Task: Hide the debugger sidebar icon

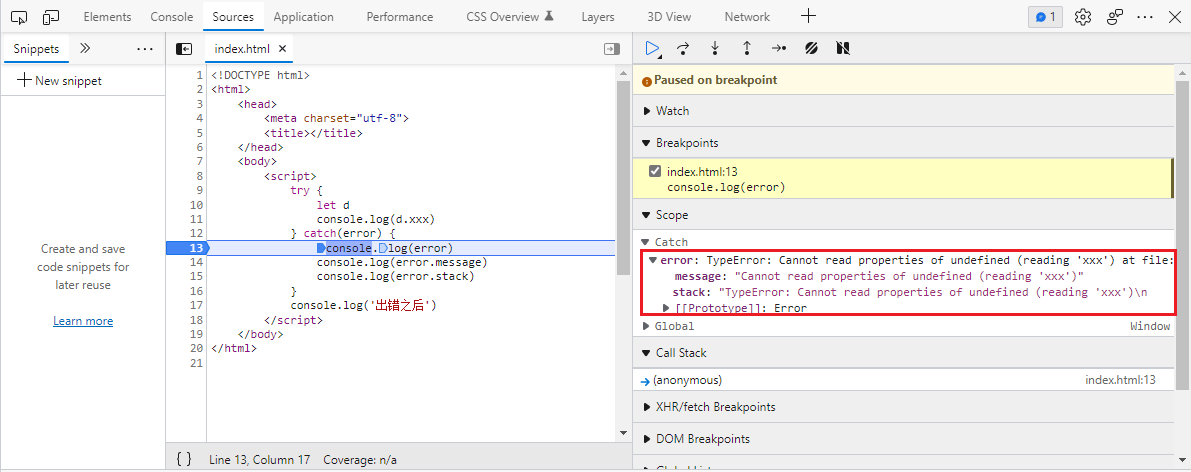Action: click(611, 49)
